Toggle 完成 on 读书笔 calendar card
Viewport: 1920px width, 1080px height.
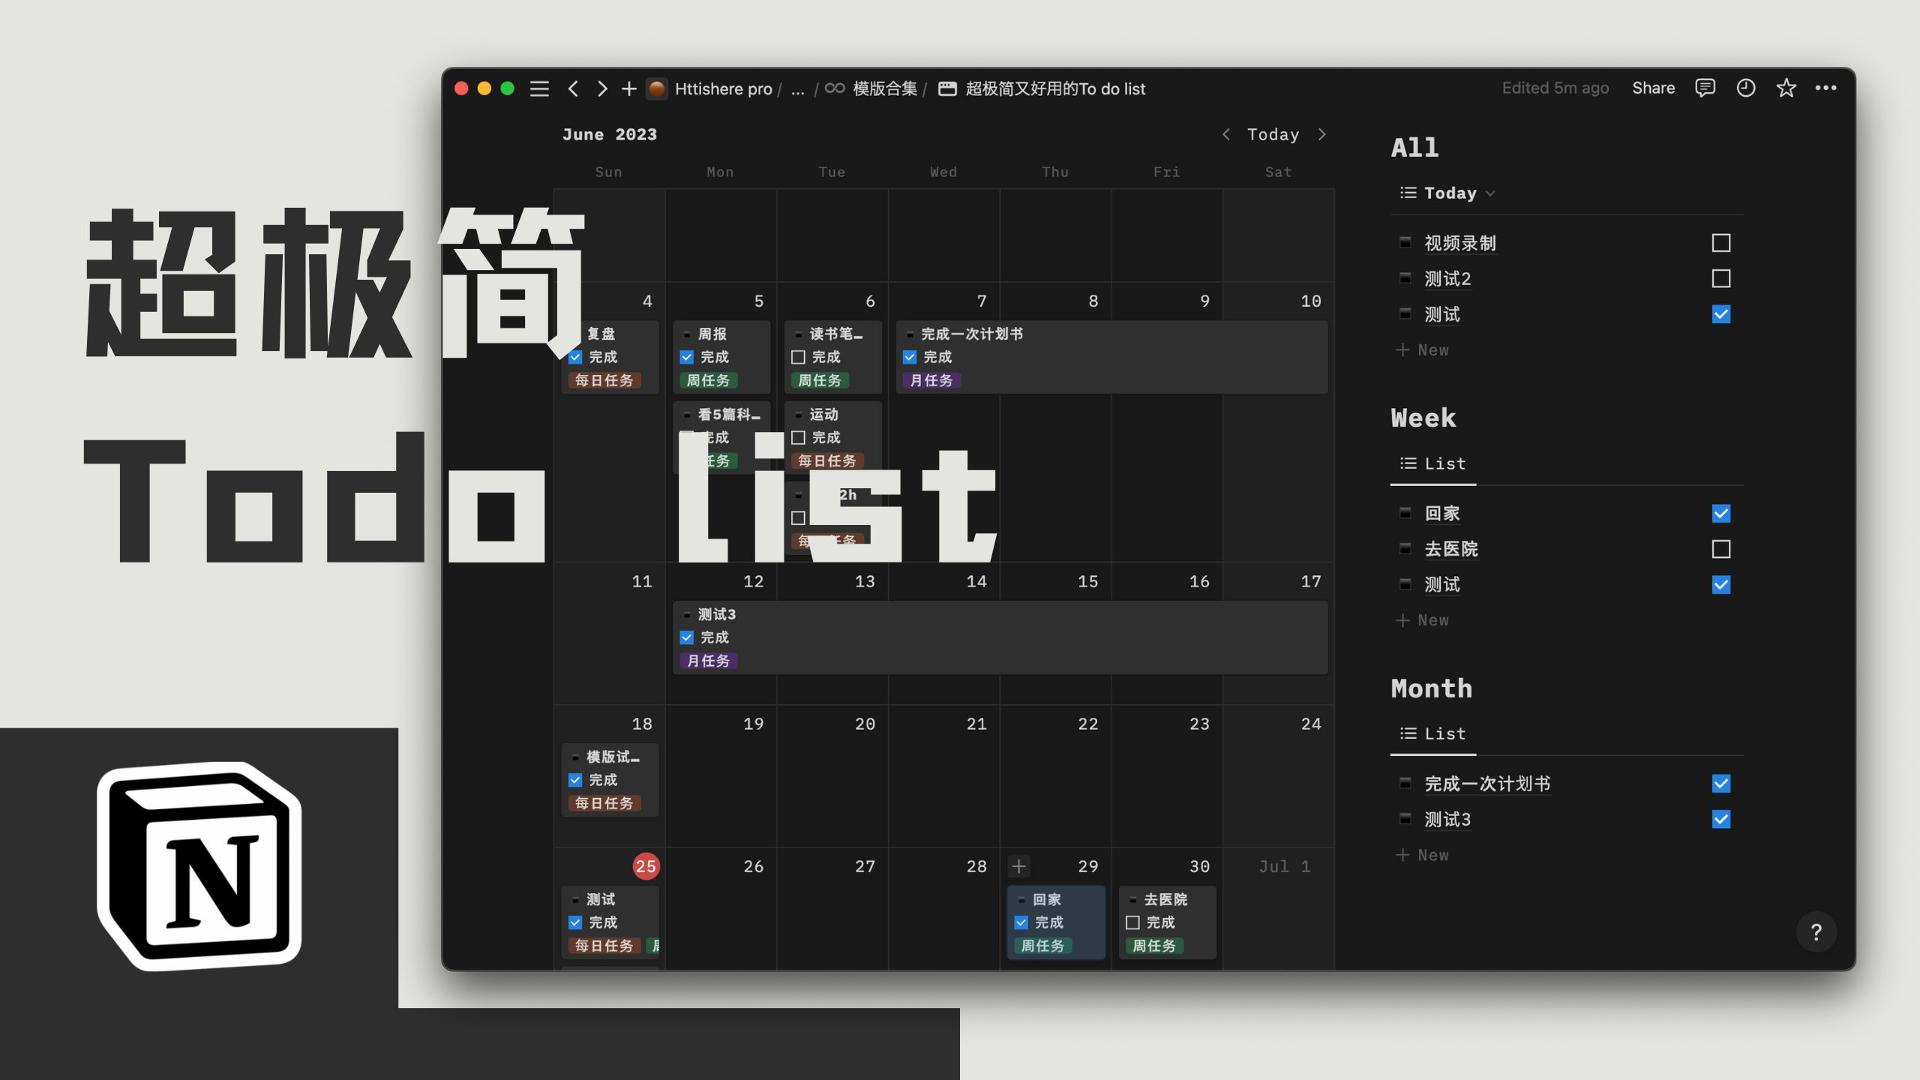[x=798, y=357]
